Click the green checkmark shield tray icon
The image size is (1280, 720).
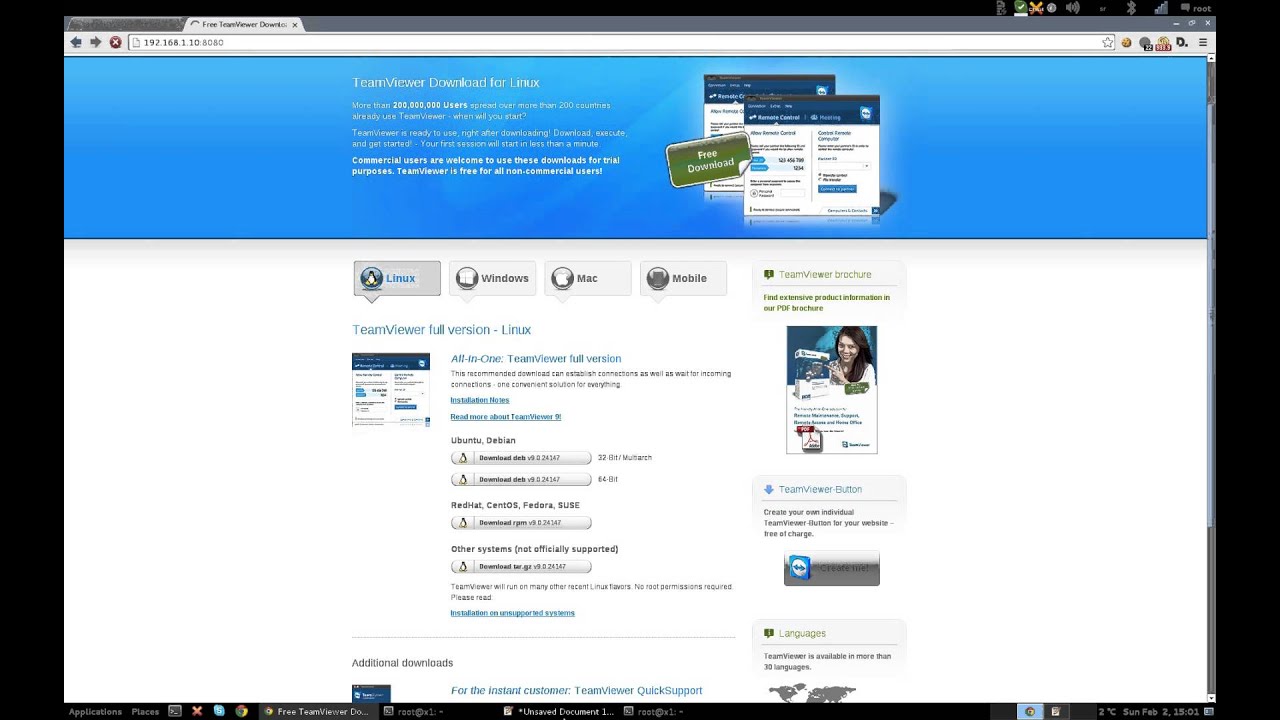[1020, 8]
